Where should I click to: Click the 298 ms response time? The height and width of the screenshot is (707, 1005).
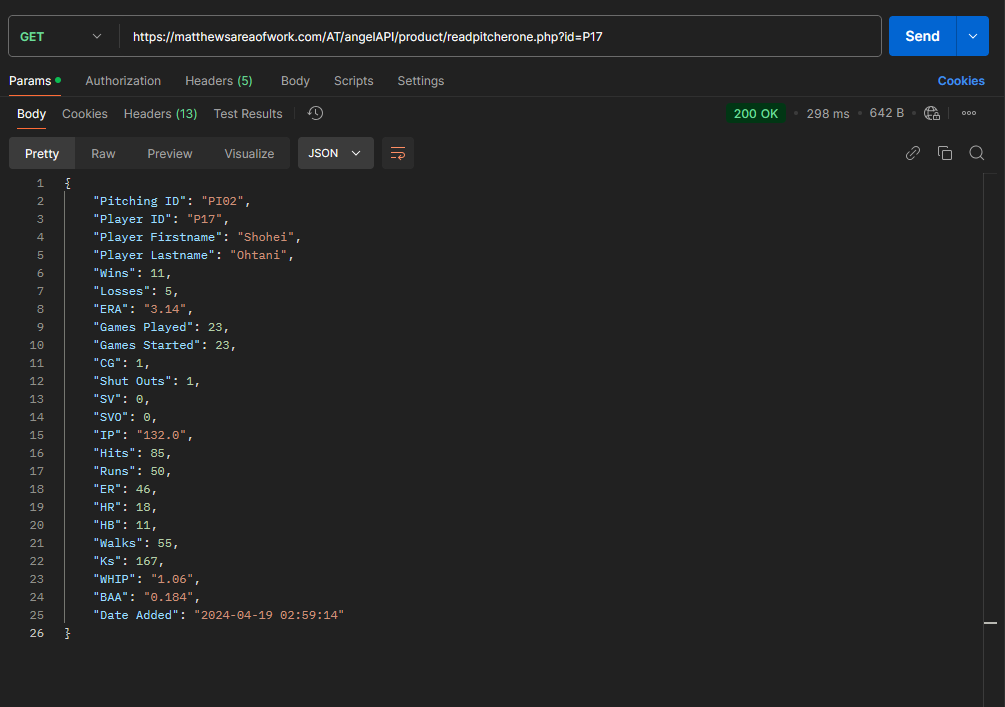tap(827, 113)
